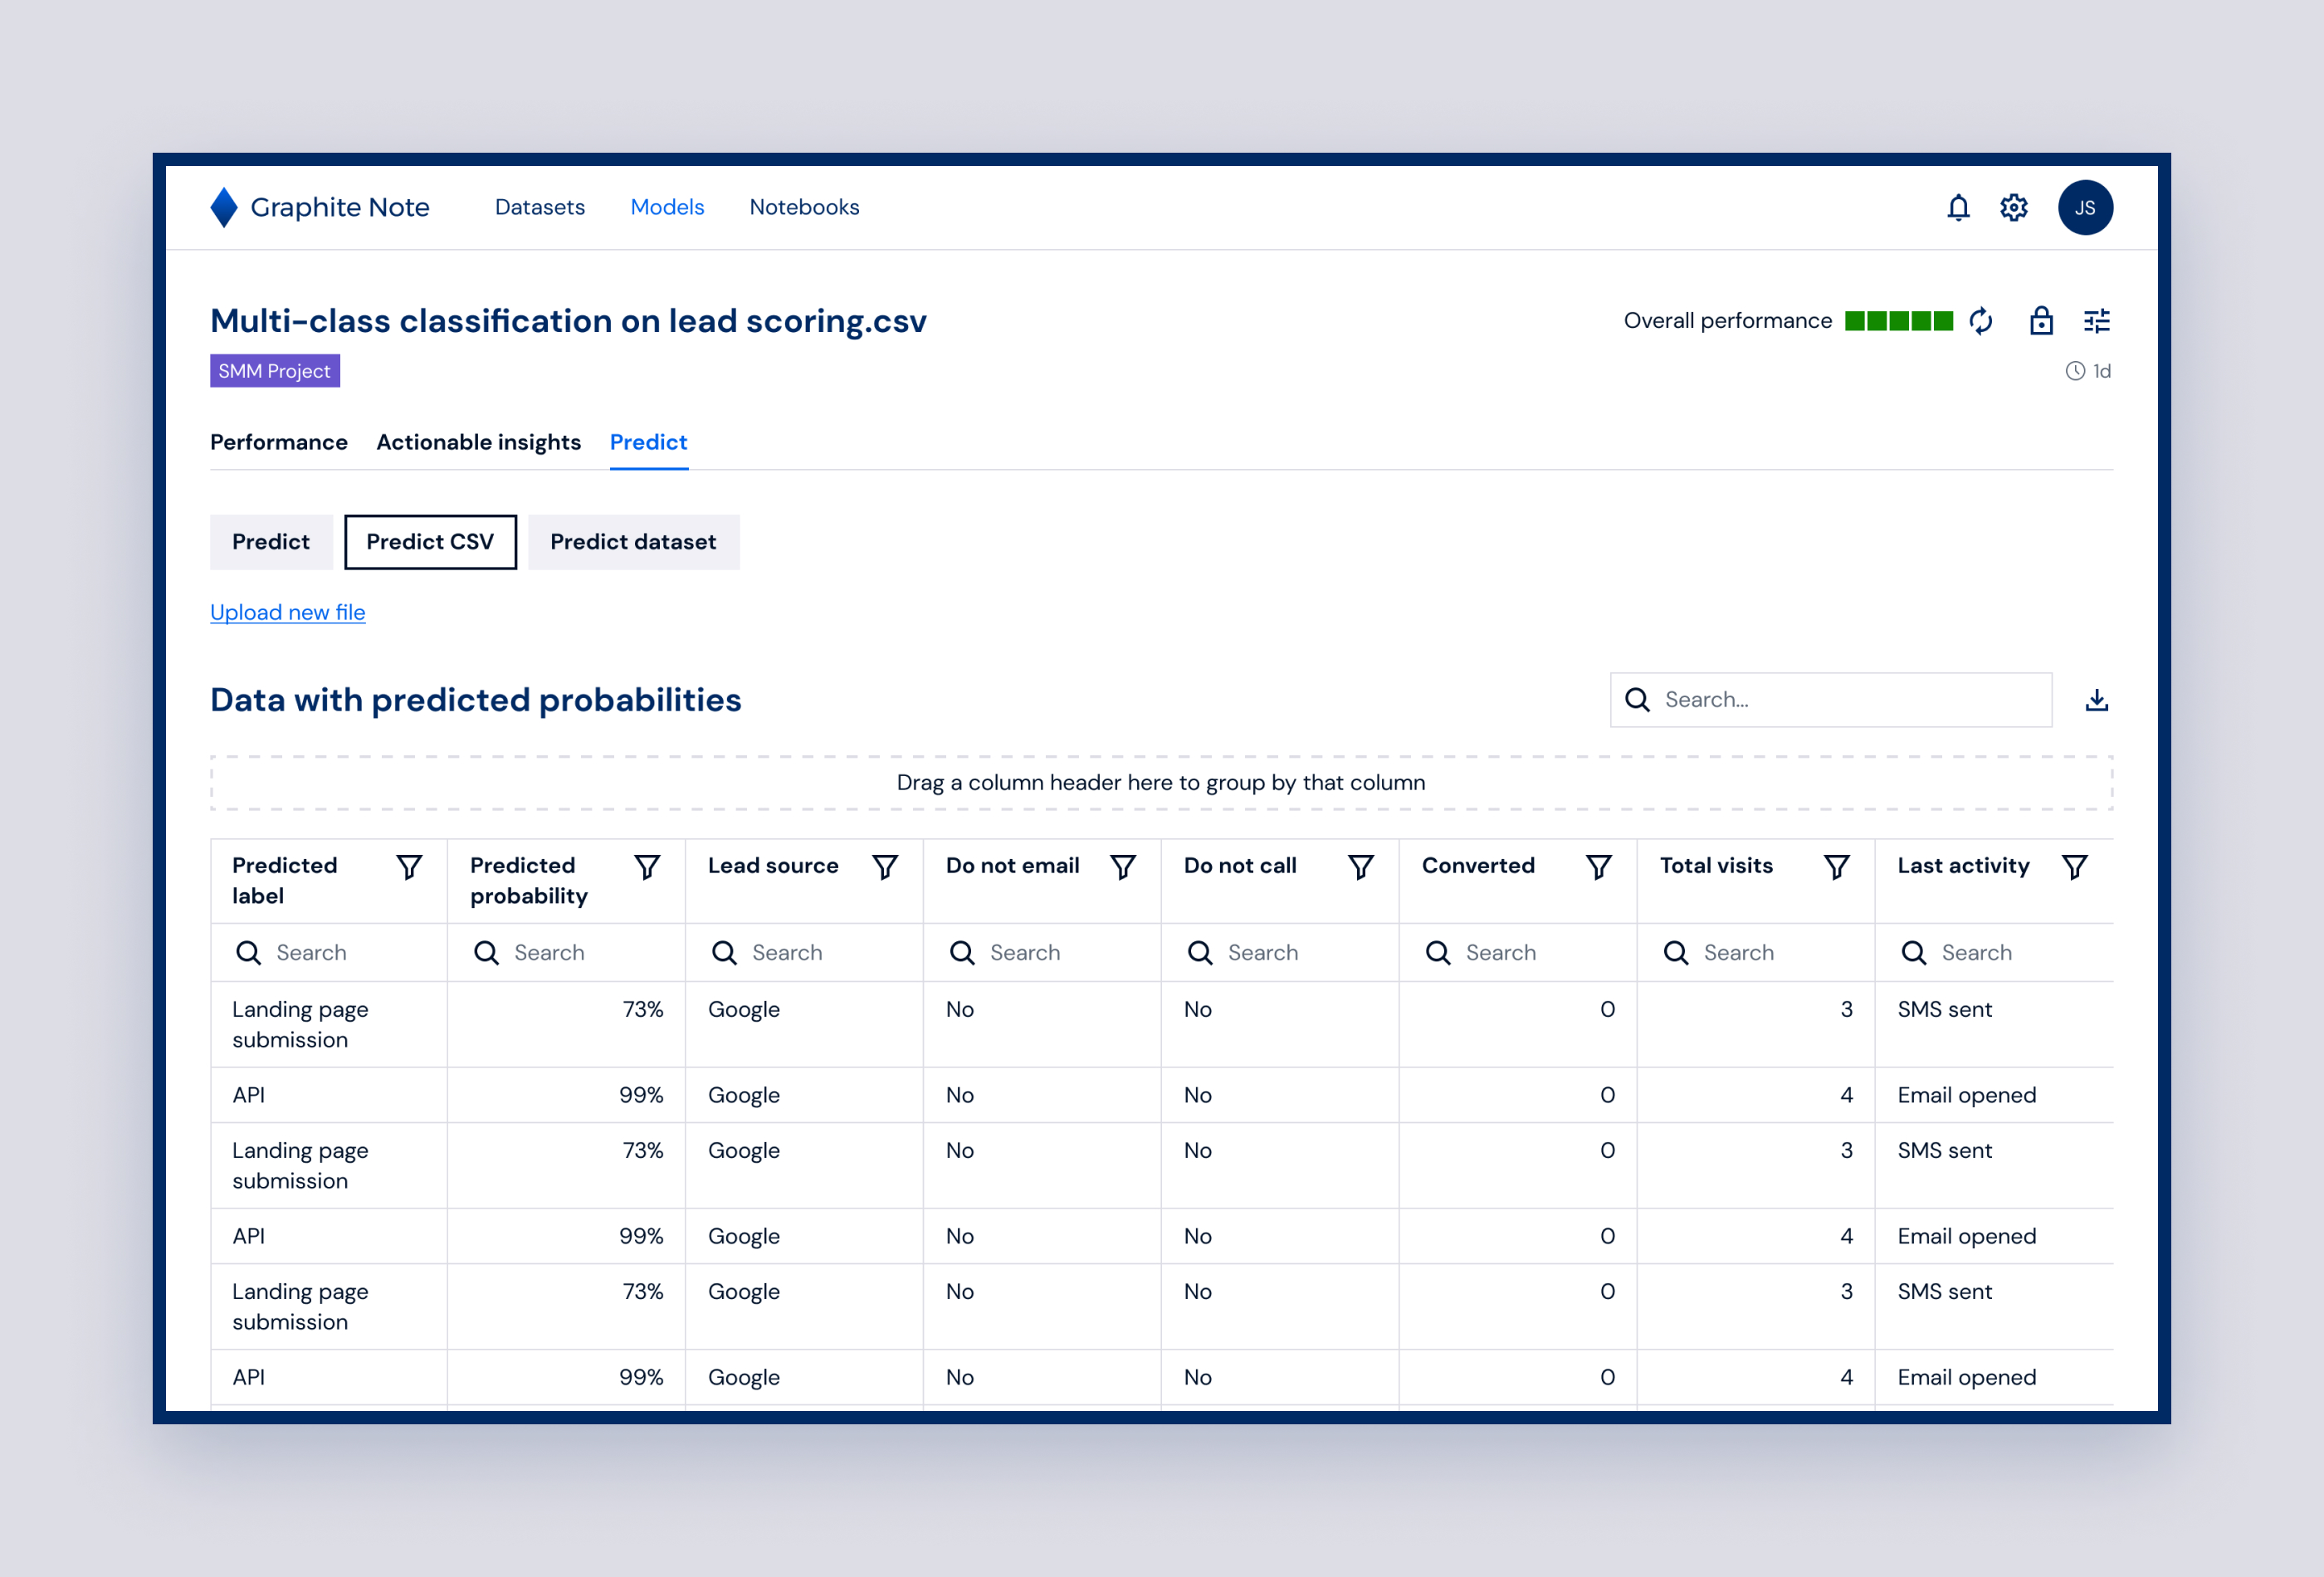Image resolution: width=2324 pixels, height=1577 pixels.
Task: Focus the main table Search field
Action: coord(1831,700)
